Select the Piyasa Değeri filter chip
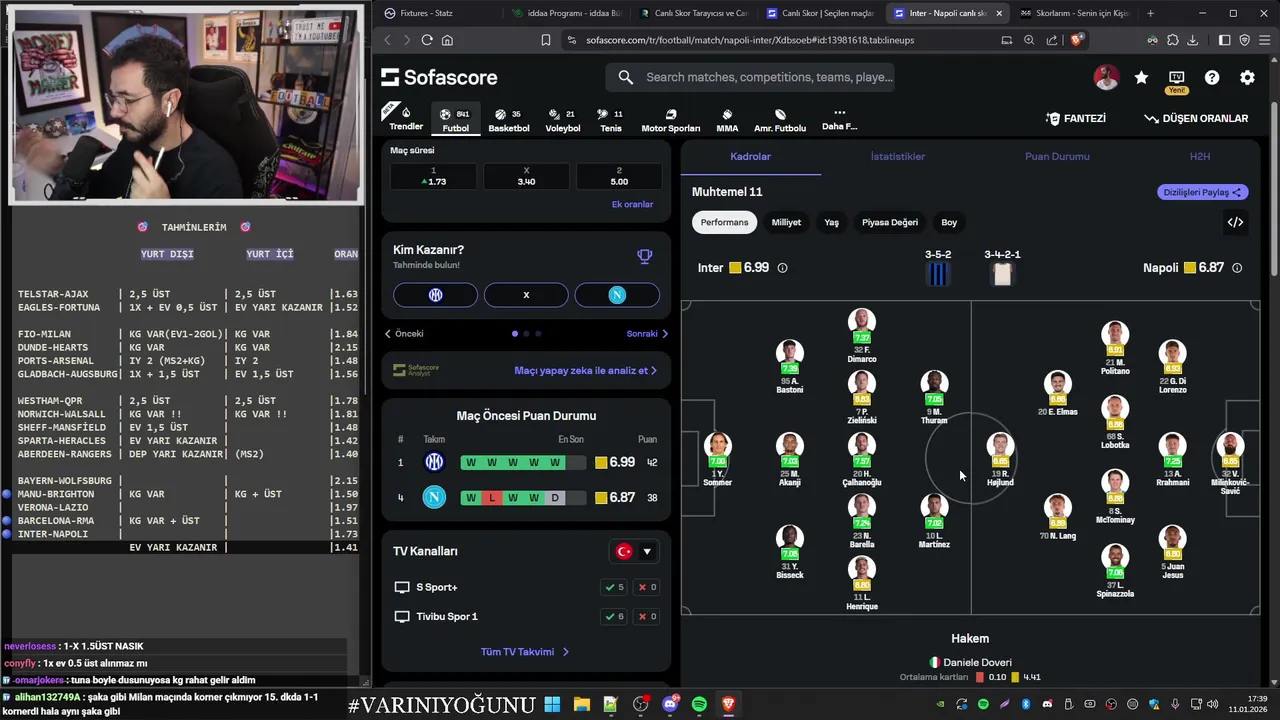This screenshot has width=1280, height=720. coord(890,222)
